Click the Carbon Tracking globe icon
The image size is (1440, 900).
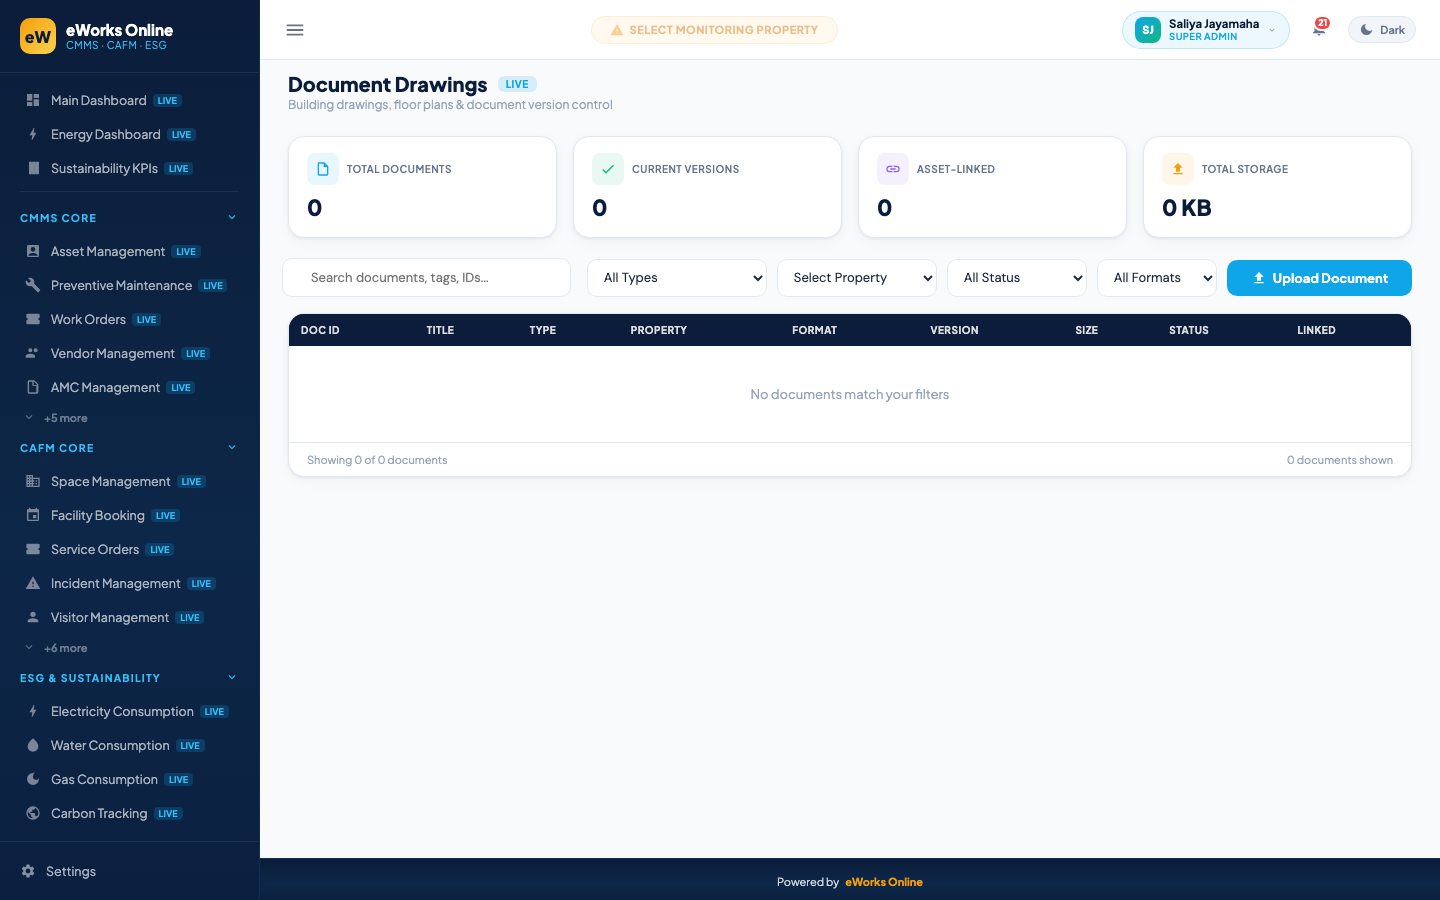[x=33, y=813]
